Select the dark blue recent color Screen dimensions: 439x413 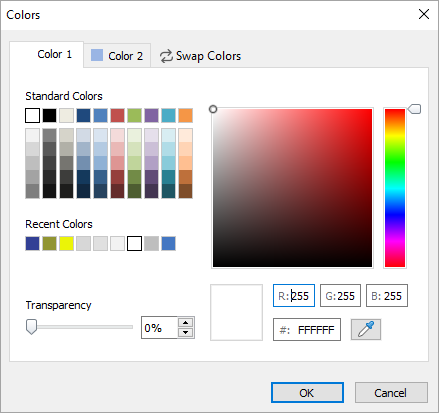(x=32, y=243)
